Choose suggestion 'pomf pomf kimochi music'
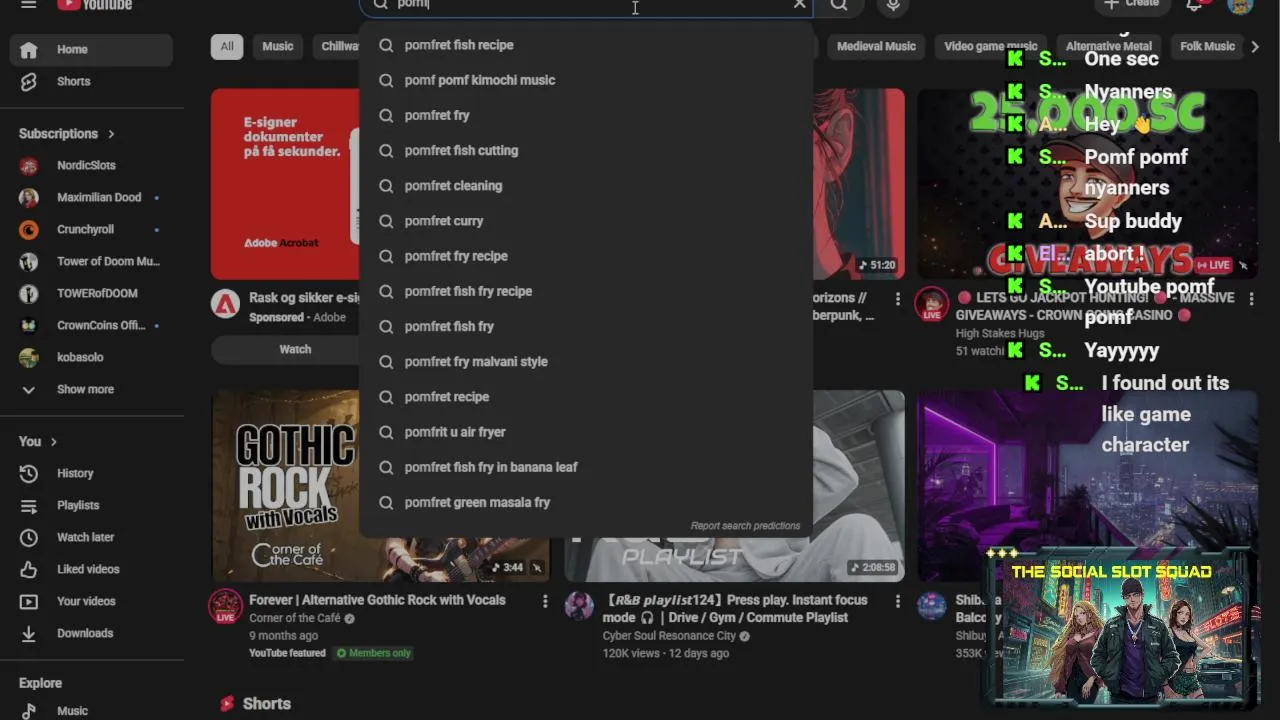This screenshot has width=1280, height=720. (586, 80)
